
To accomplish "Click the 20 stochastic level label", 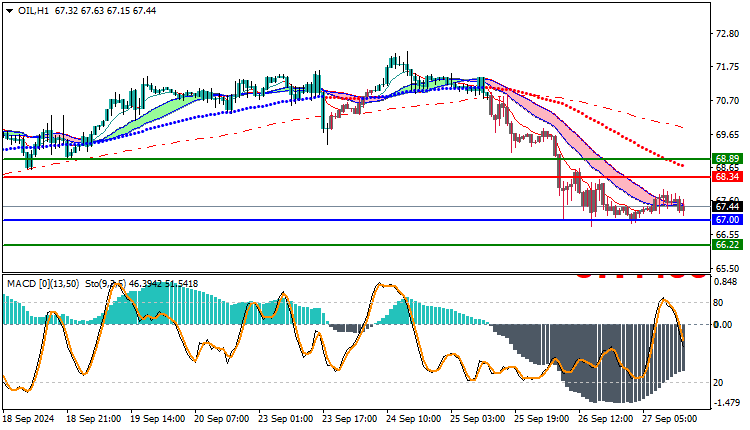I will [718, 383].
